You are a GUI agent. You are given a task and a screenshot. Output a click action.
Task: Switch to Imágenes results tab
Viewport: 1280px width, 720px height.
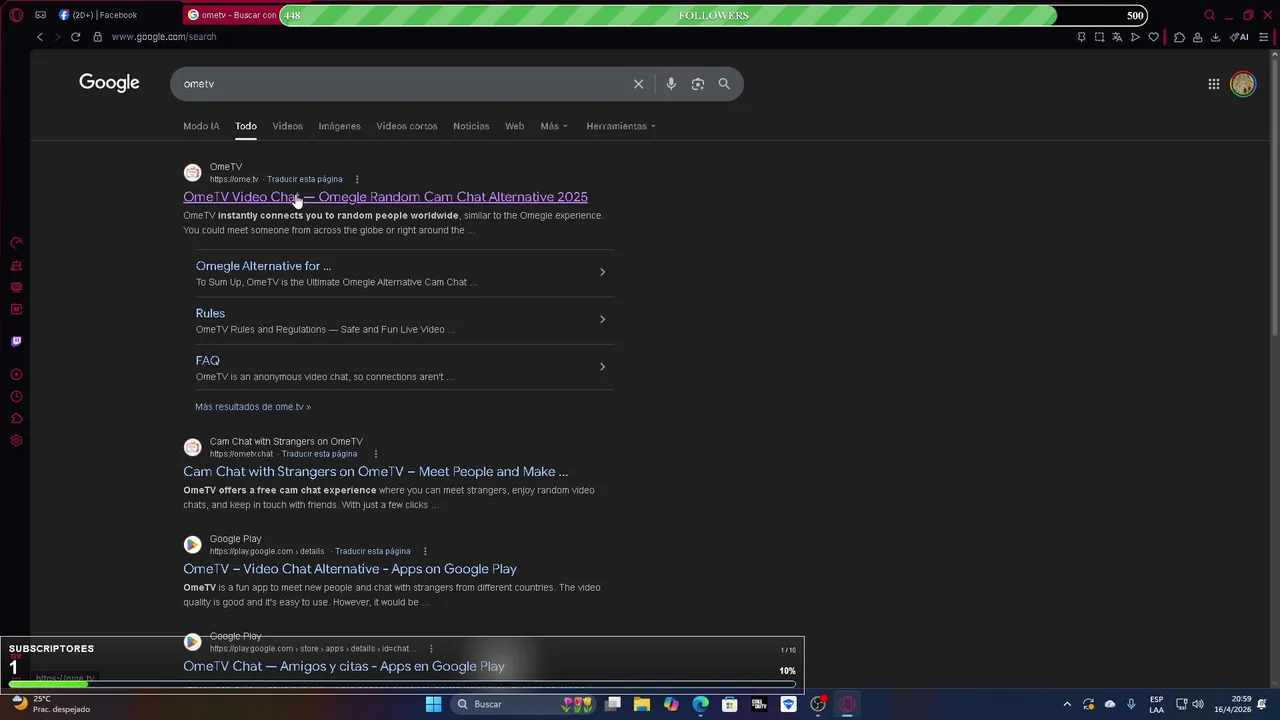[x=339, y=126]
